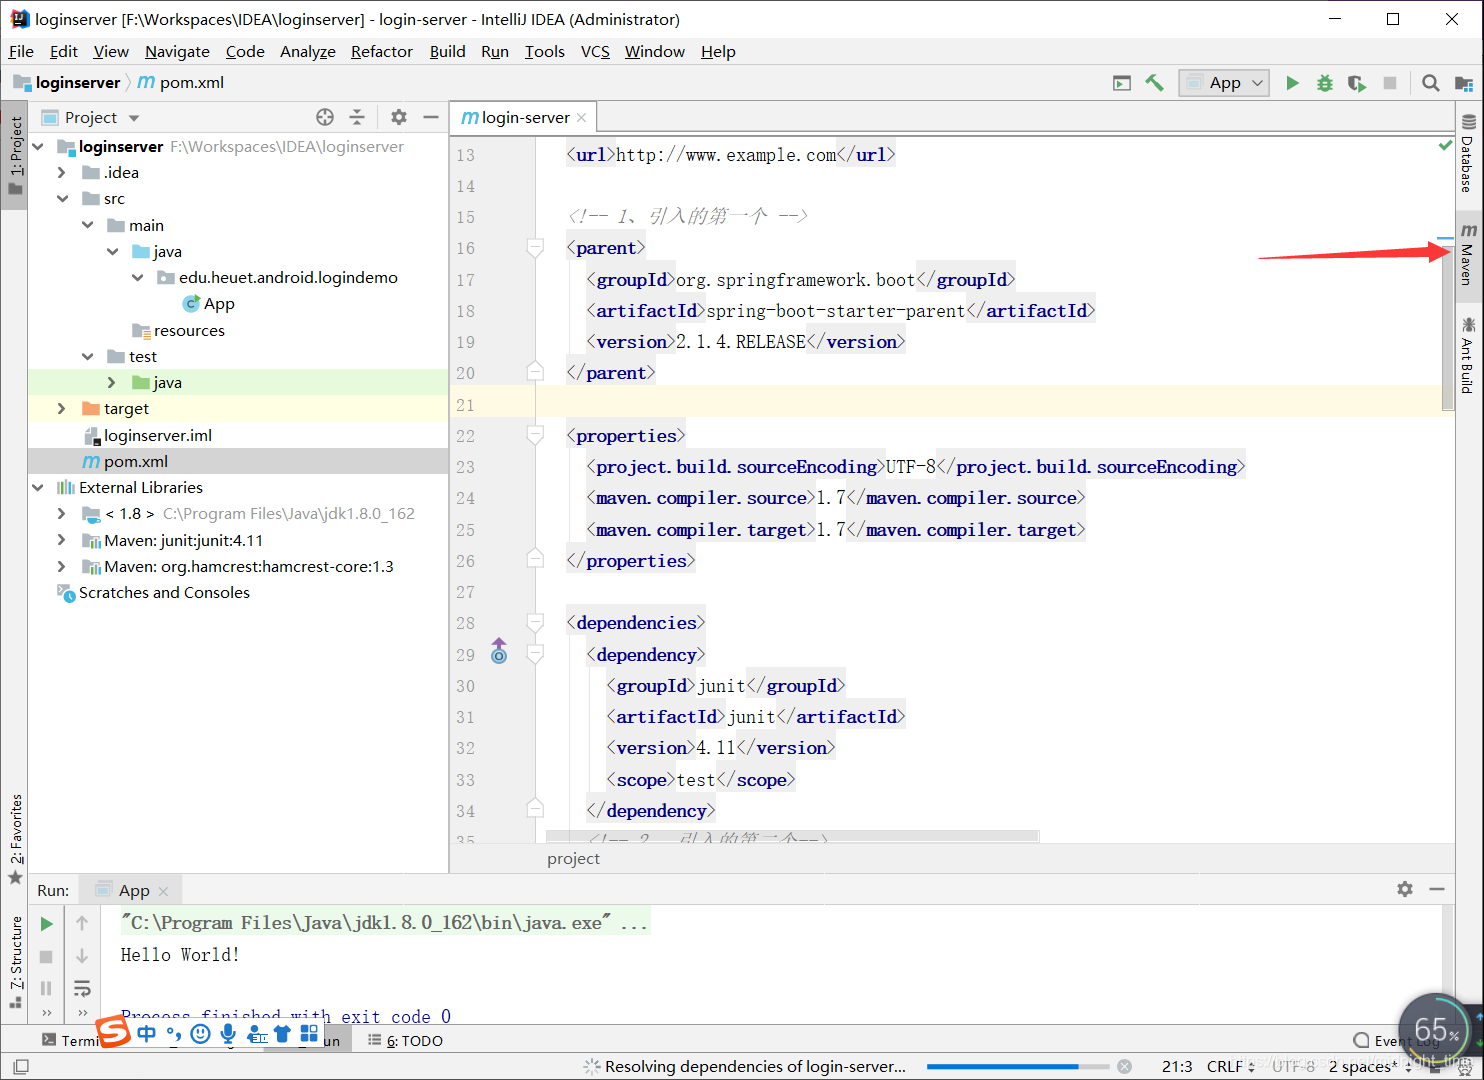Open the Build menu
Image resolution: width=1484 pixels, height=1080 pixels.
[447, 51]
